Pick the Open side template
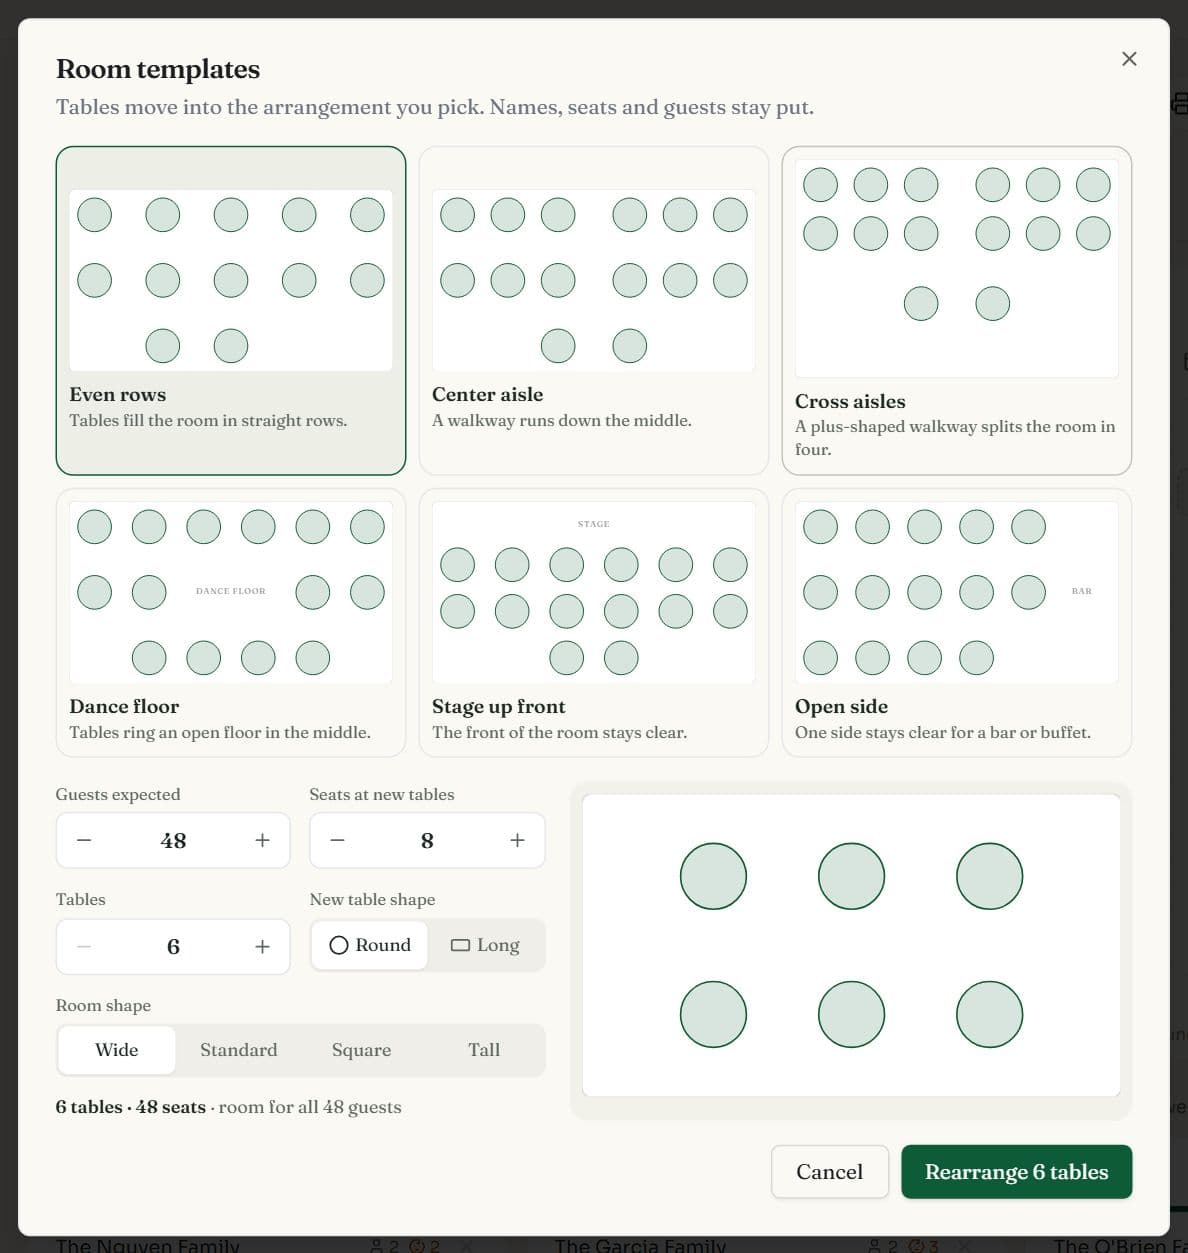The width and height of the screenshot is (1188, 1253). [957, 623]
